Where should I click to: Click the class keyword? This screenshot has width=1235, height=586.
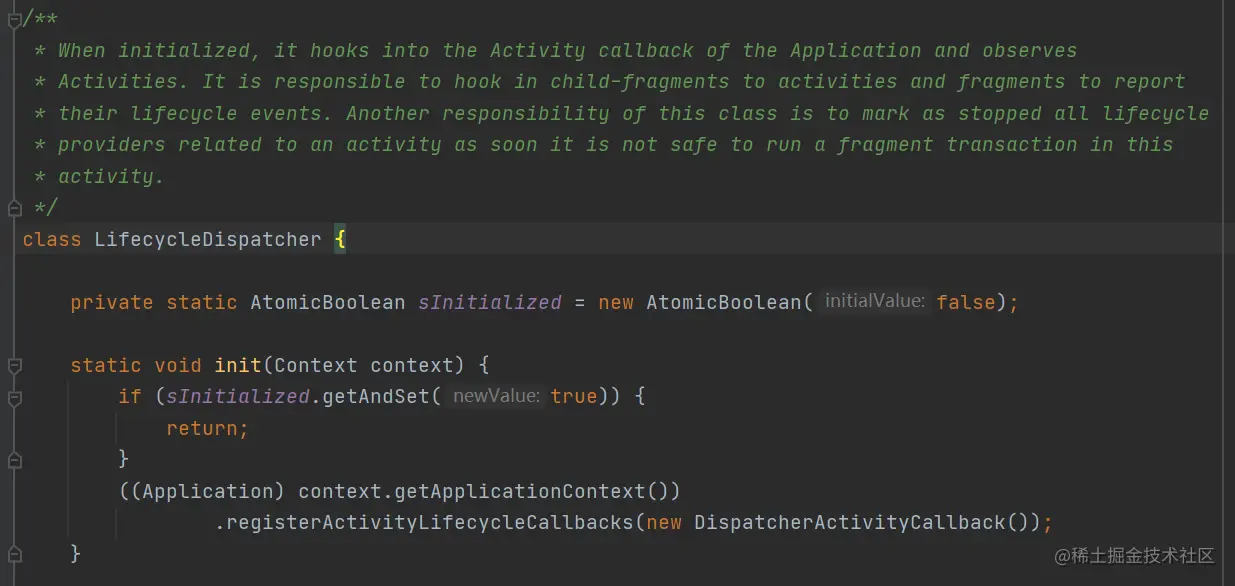click(x=52, y=240)
